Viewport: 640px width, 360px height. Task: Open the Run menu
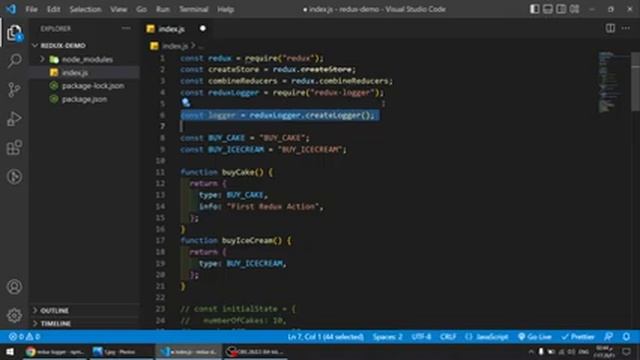(x=163, y=9)
